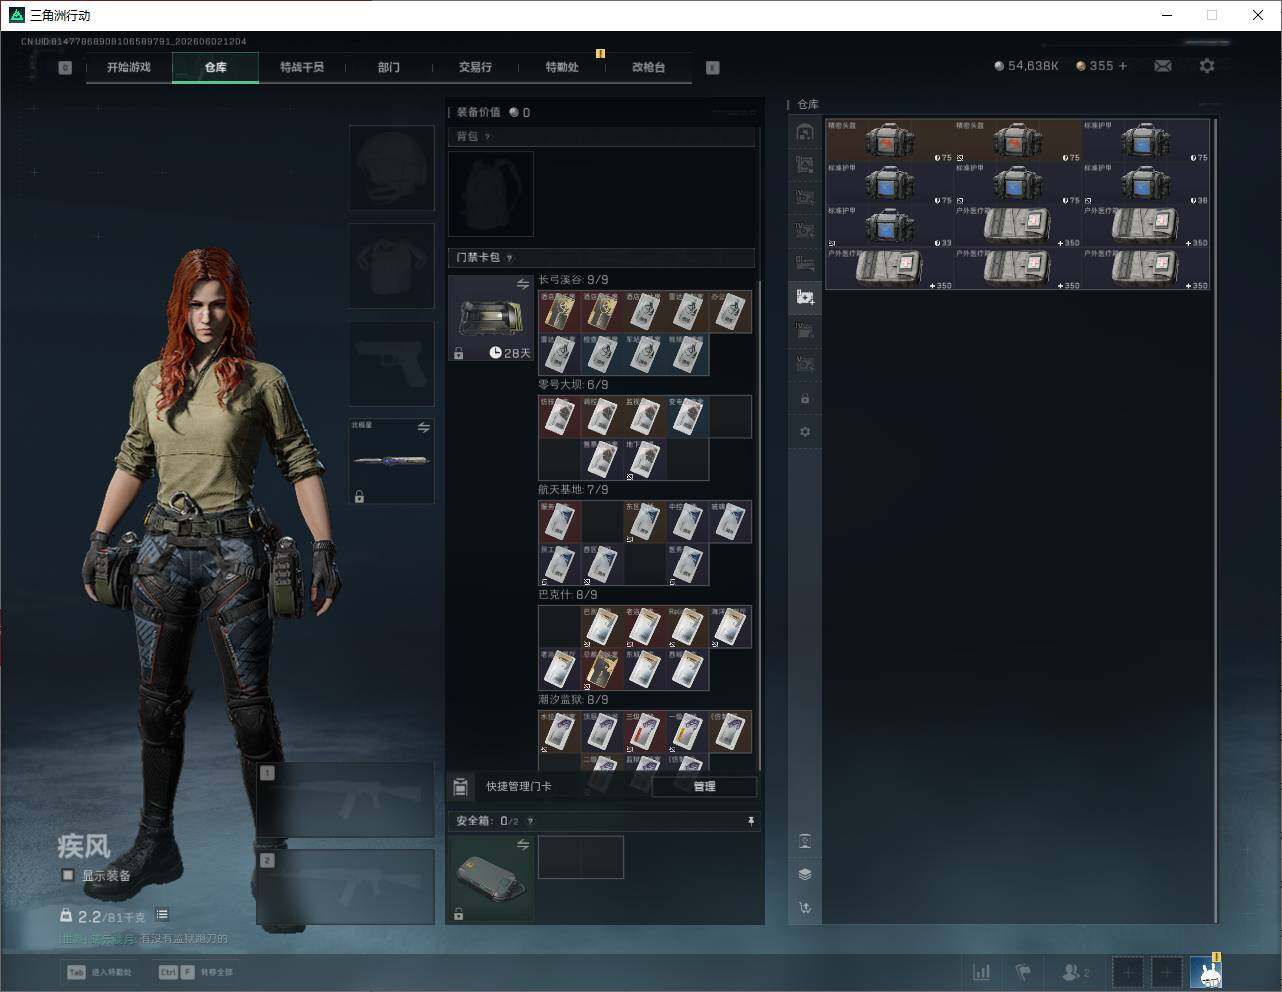Select the empty body armor equipment slot

tap(392, 266)
